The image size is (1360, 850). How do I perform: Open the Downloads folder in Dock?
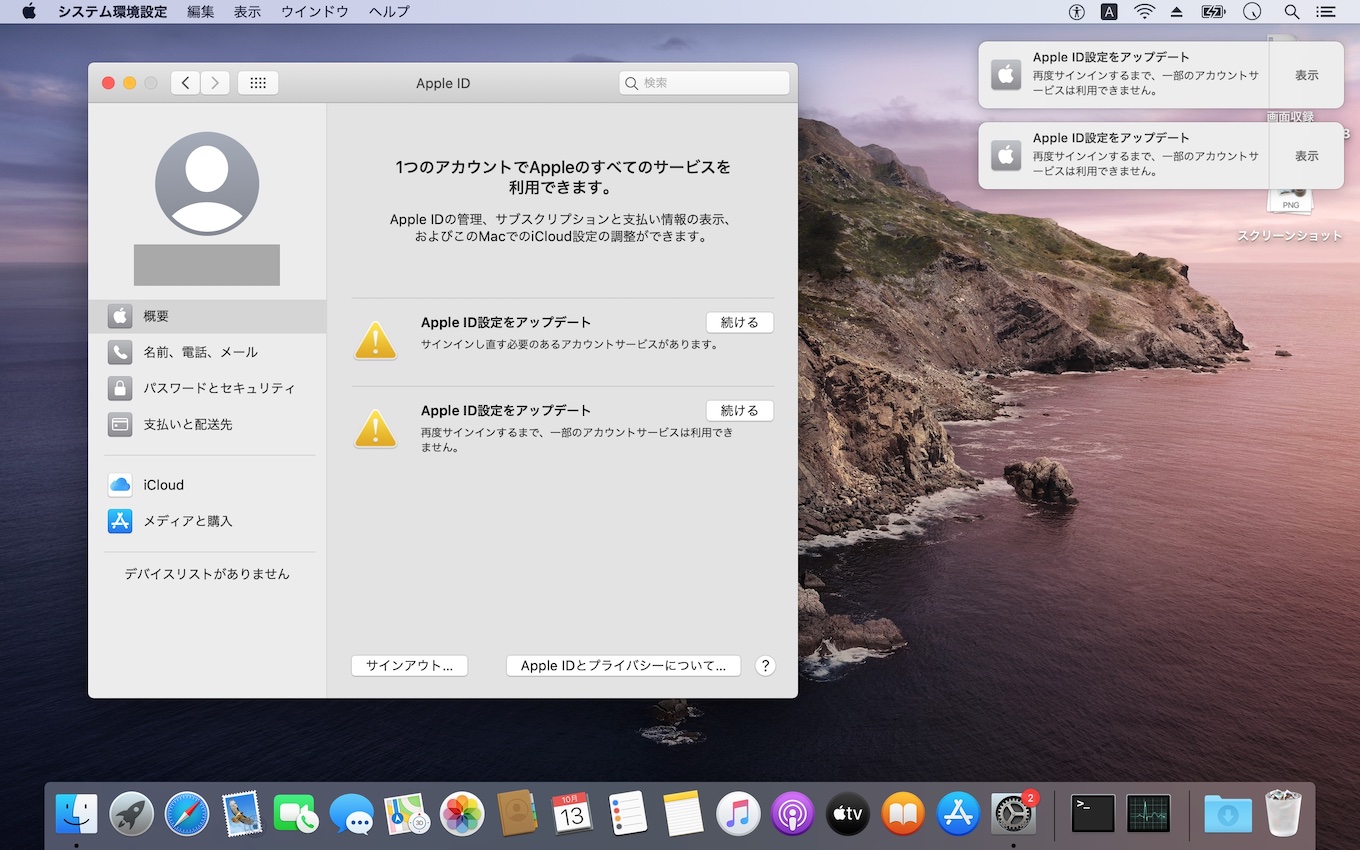pyautogui.click(x=1228, y=814)
